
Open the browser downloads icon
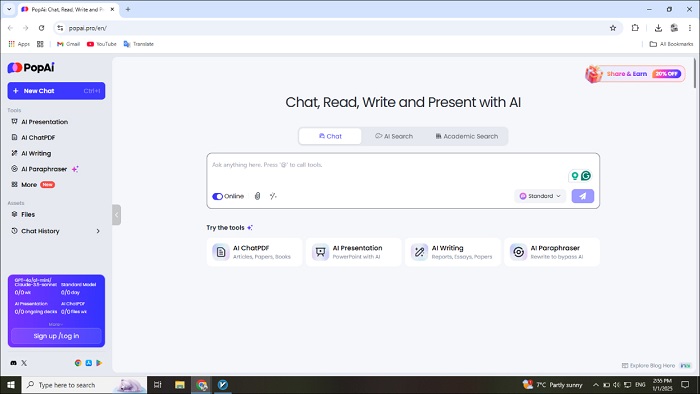tap(658, 28)
